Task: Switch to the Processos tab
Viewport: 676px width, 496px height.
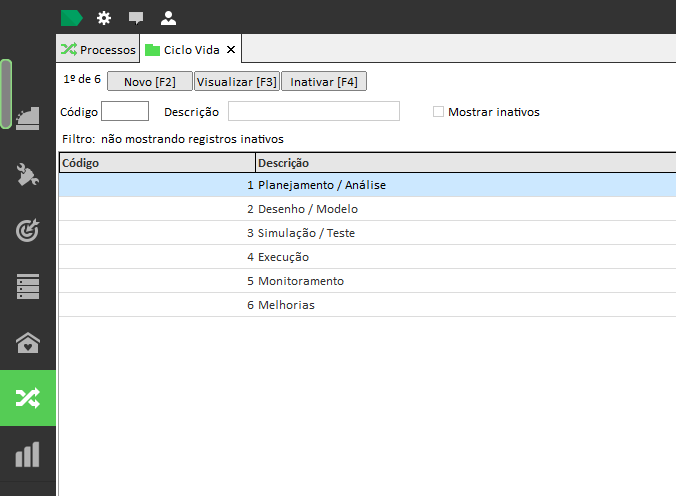Action: 98,50
